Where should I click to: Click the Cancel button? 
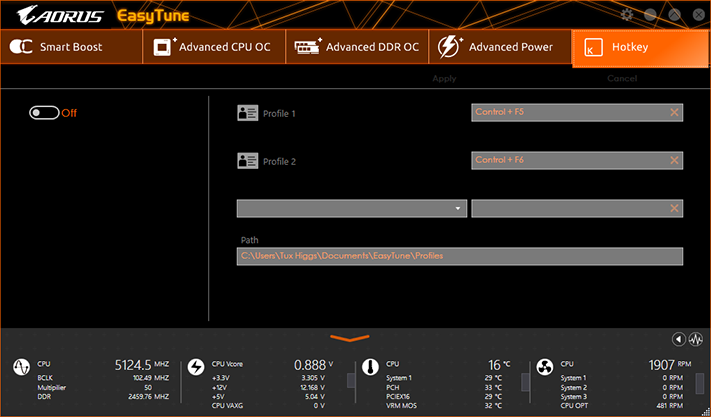622,78
